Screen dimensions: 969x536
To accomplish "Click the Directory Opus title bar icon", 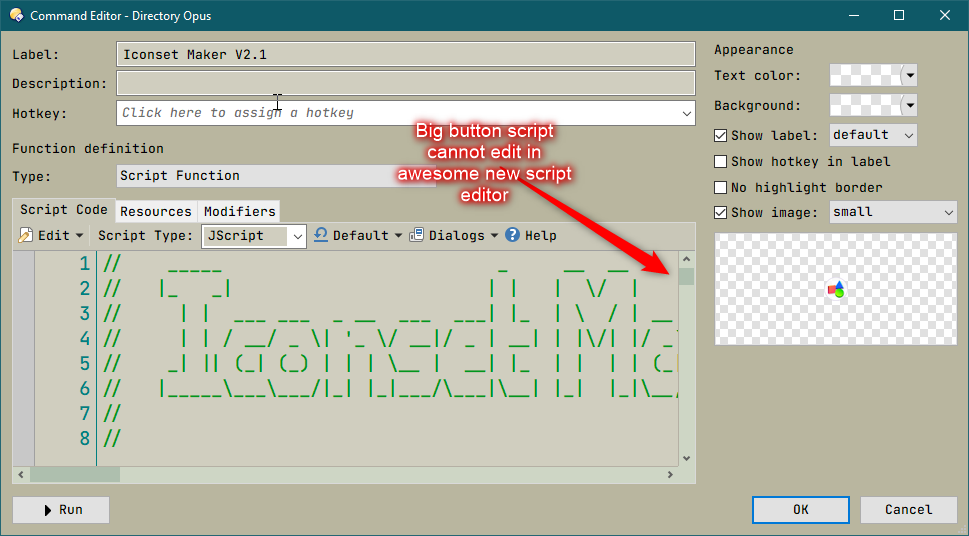I will pos(16,15).
